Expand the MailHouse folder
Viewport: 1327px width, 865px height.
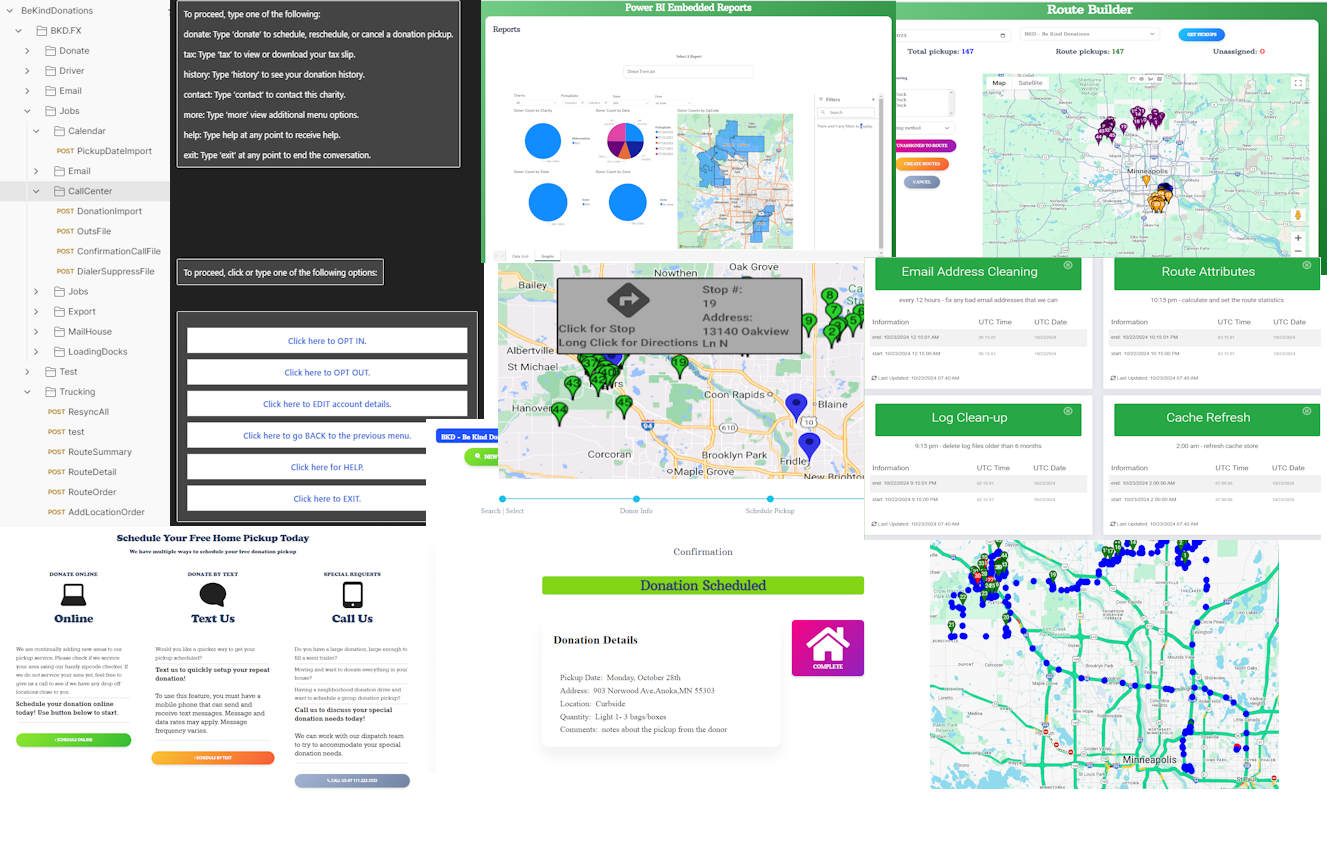(x=36, y=332)
